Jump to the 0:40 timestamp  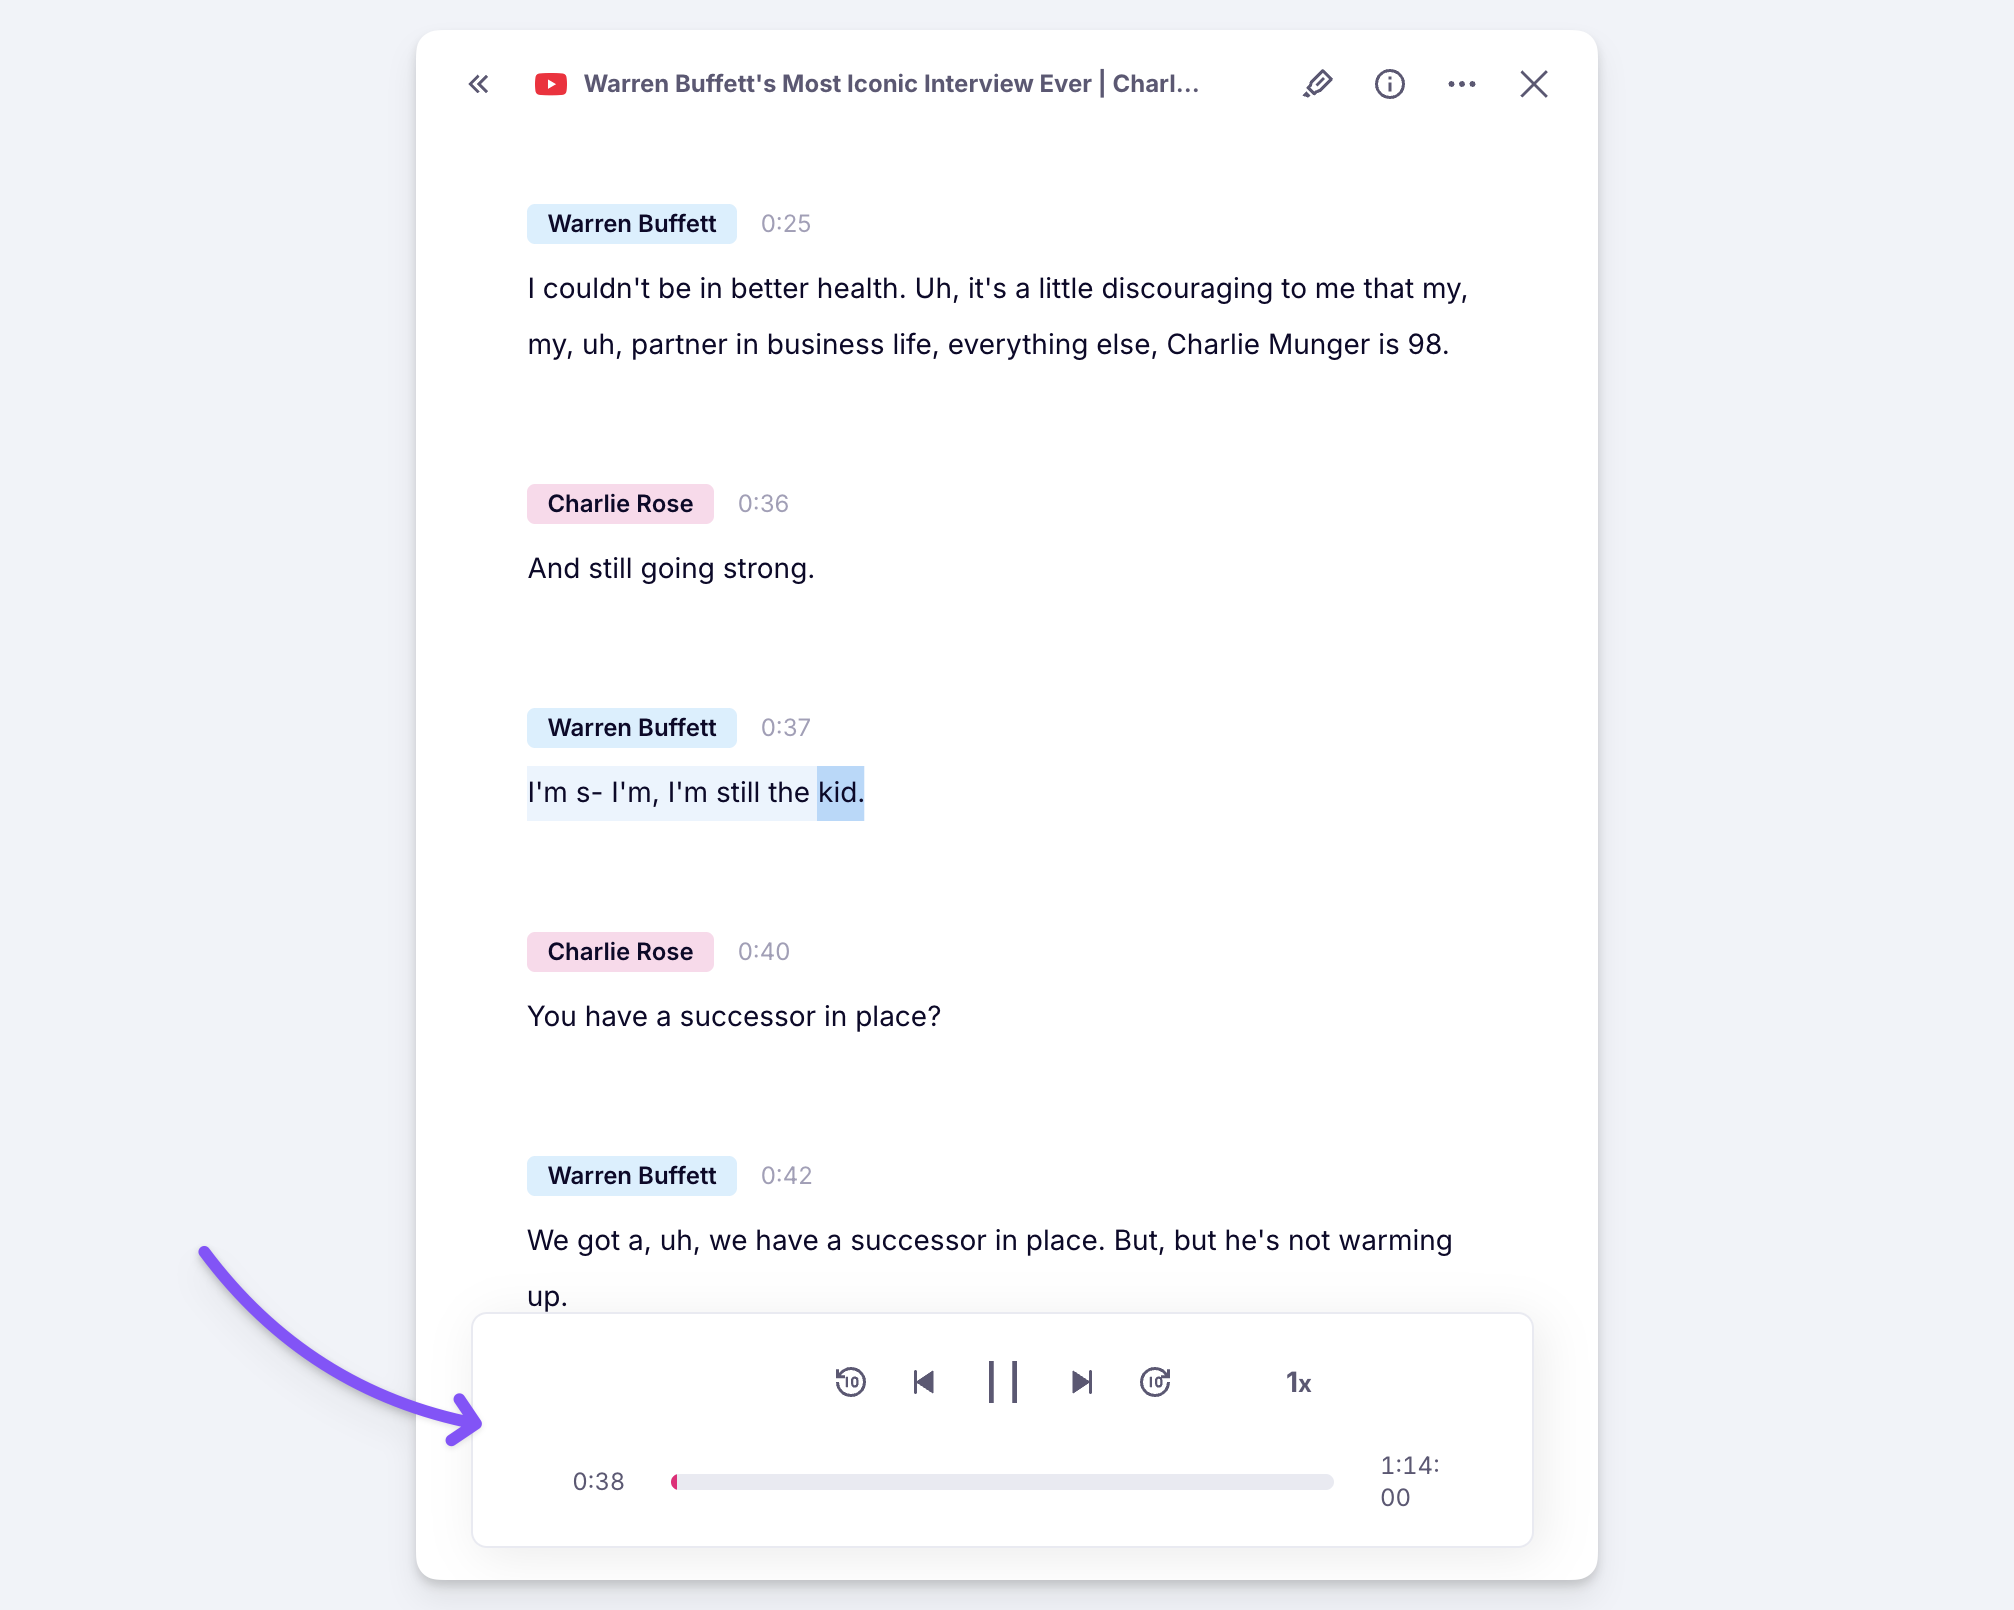pyautogui.click(x=763, y=952)
